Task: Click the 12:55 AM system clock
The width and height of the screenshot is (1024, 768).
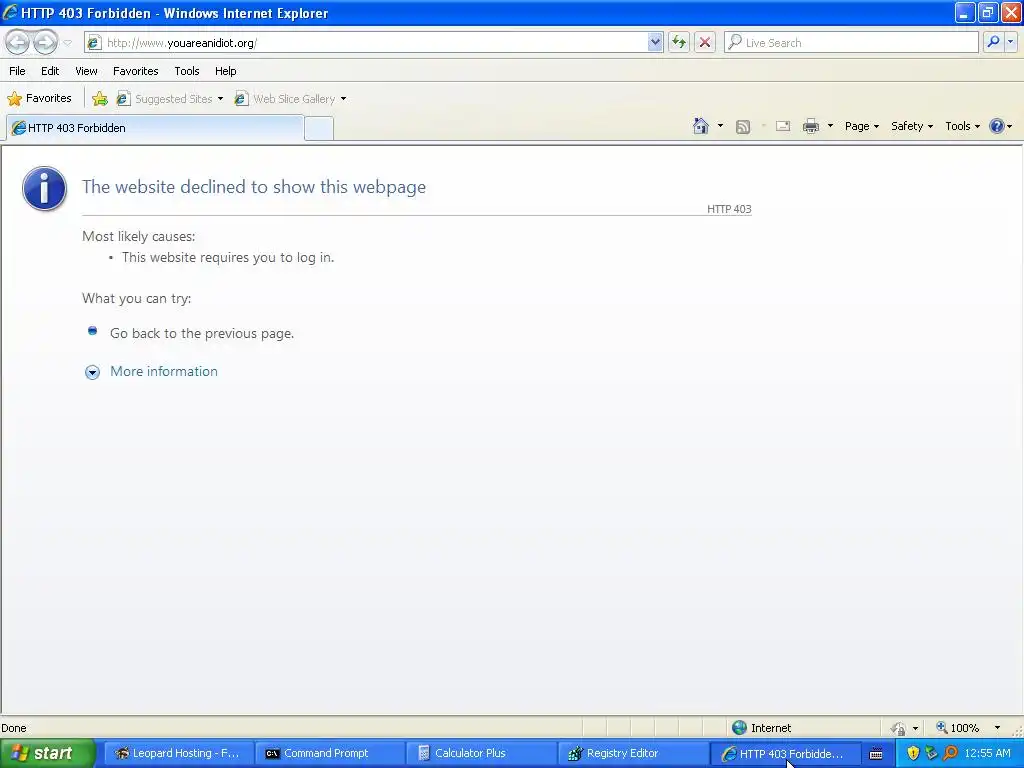Action: coord(987,753)
